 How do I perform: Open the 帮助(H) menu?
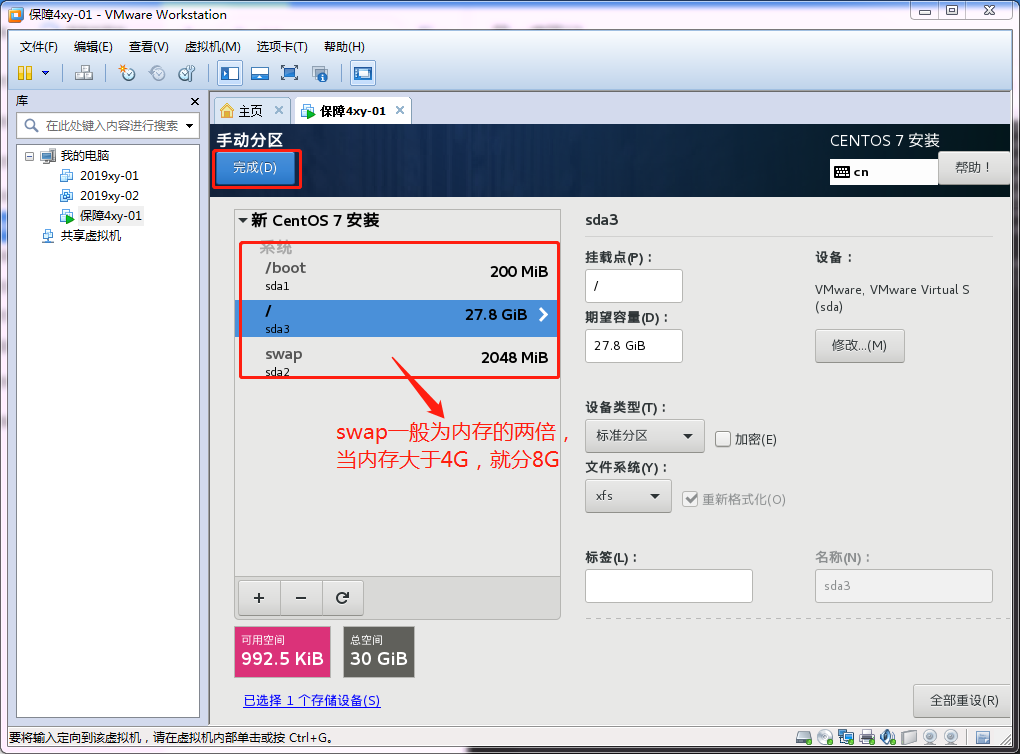(x=344, y=47)
